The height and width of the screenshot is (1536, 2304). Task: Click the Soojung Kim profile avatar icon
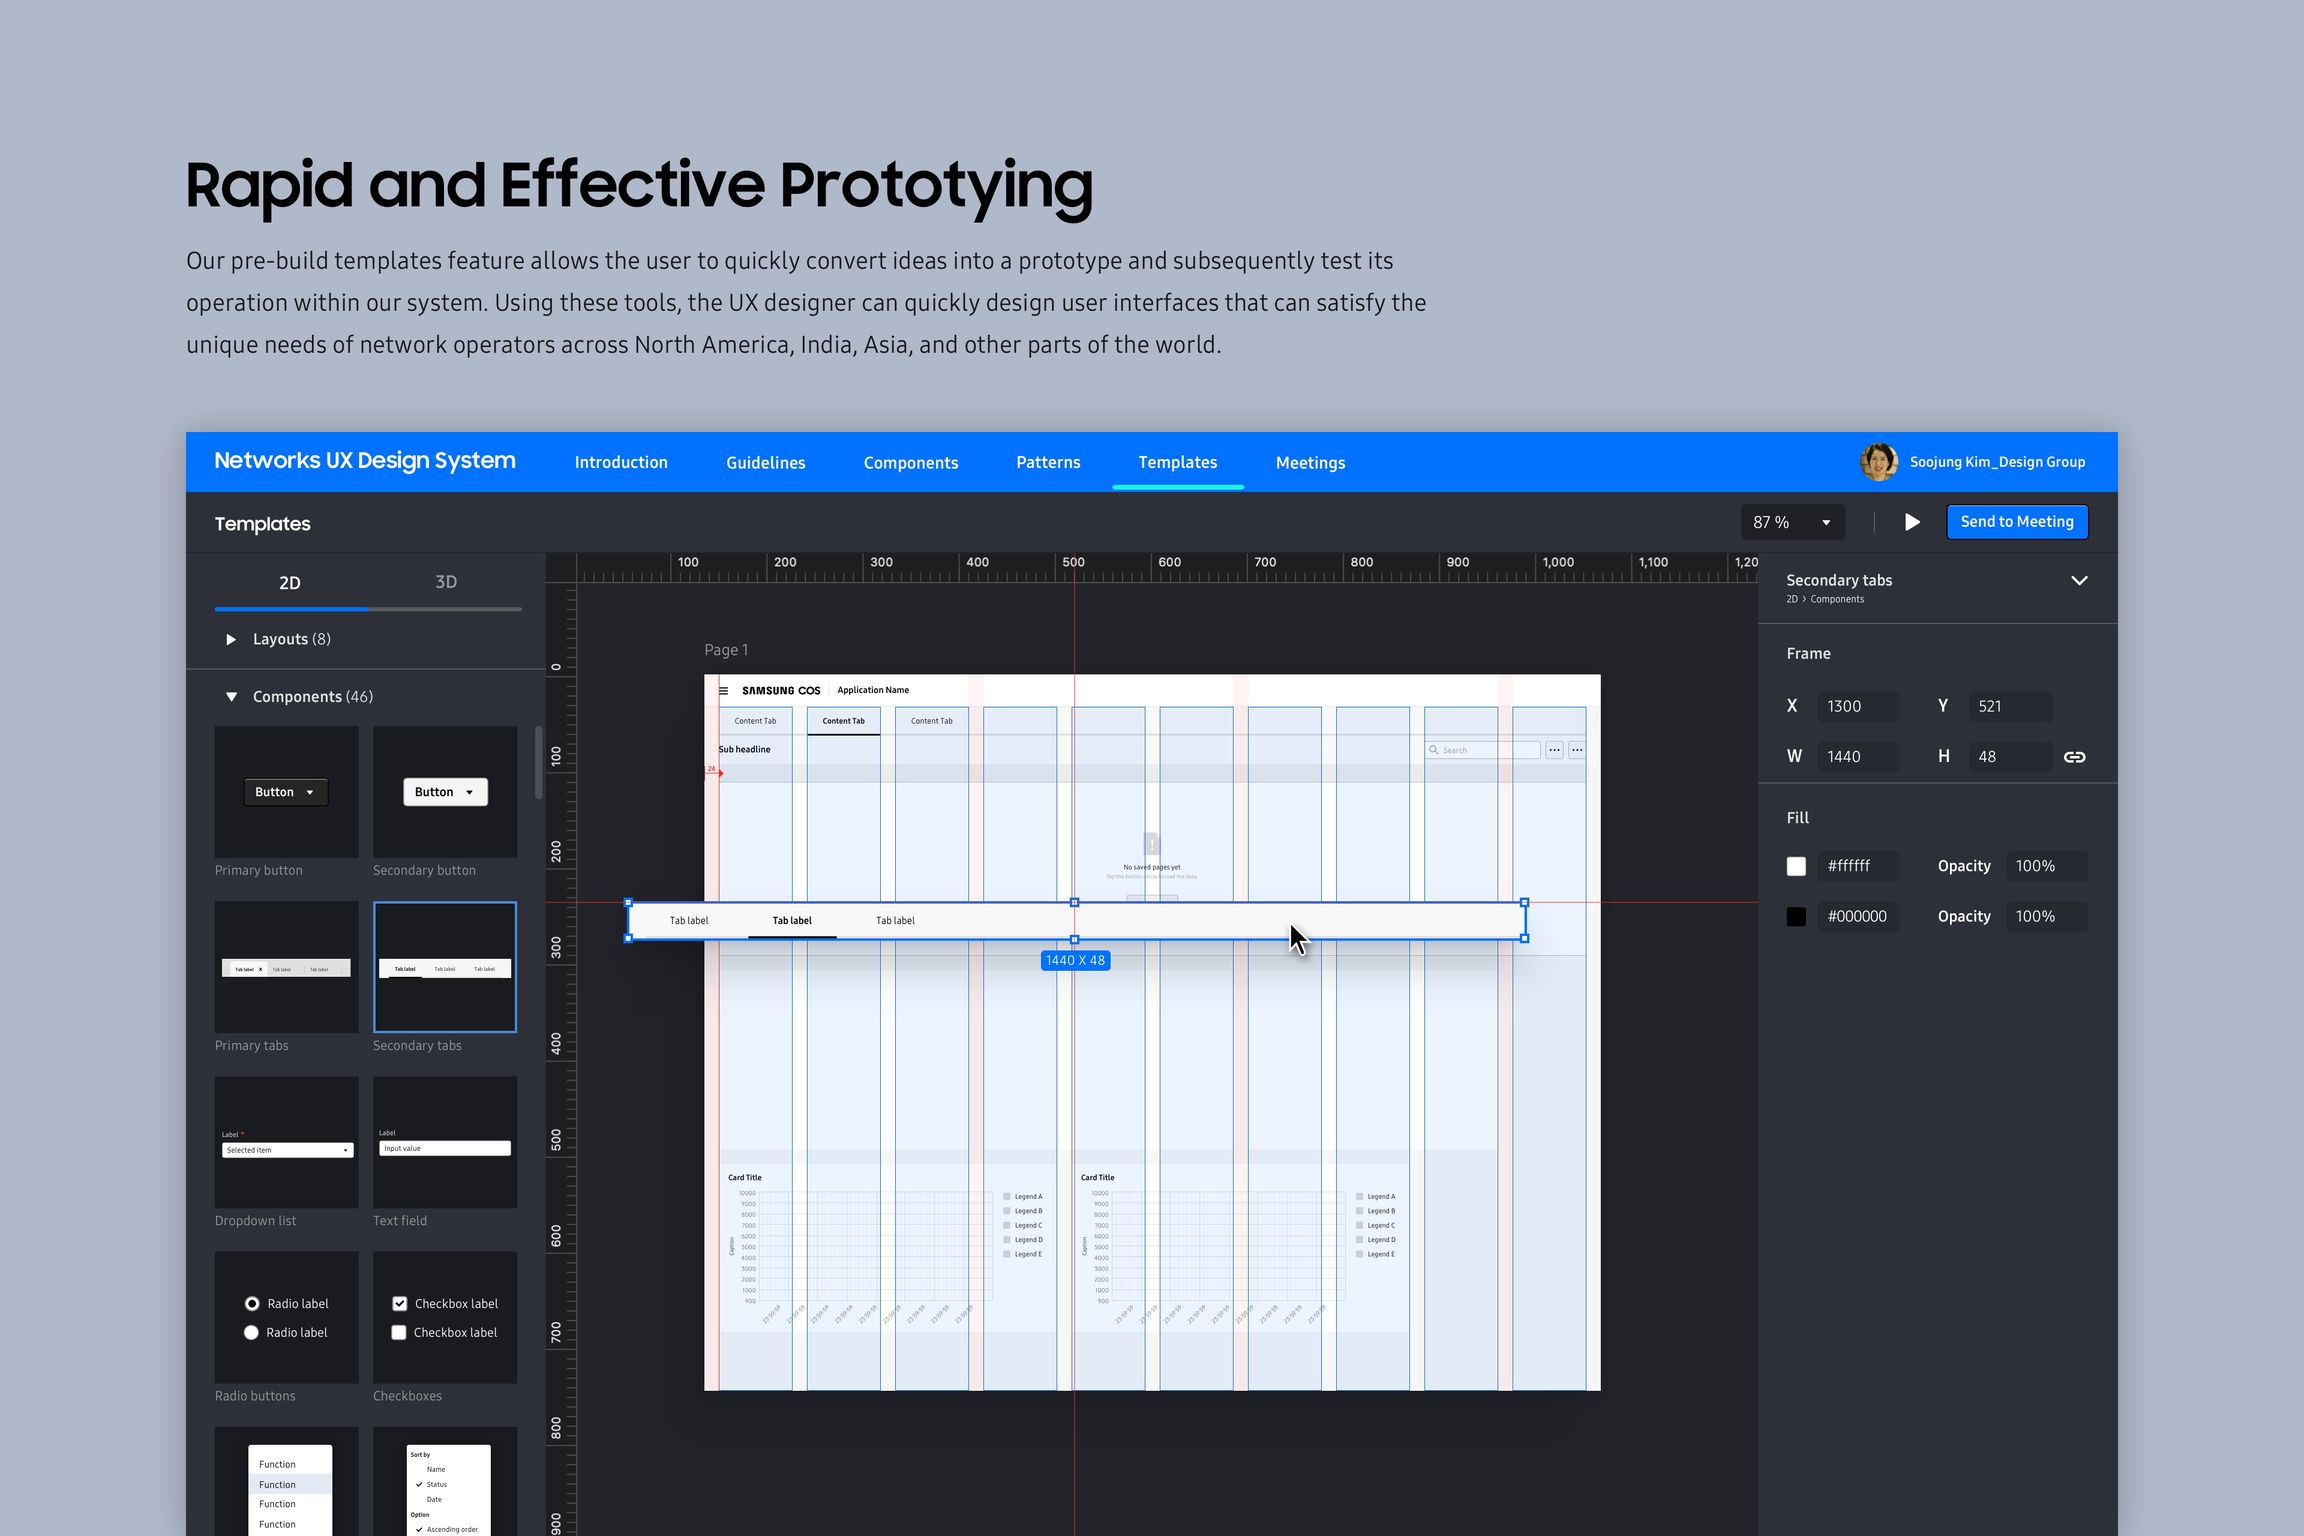1879,461
